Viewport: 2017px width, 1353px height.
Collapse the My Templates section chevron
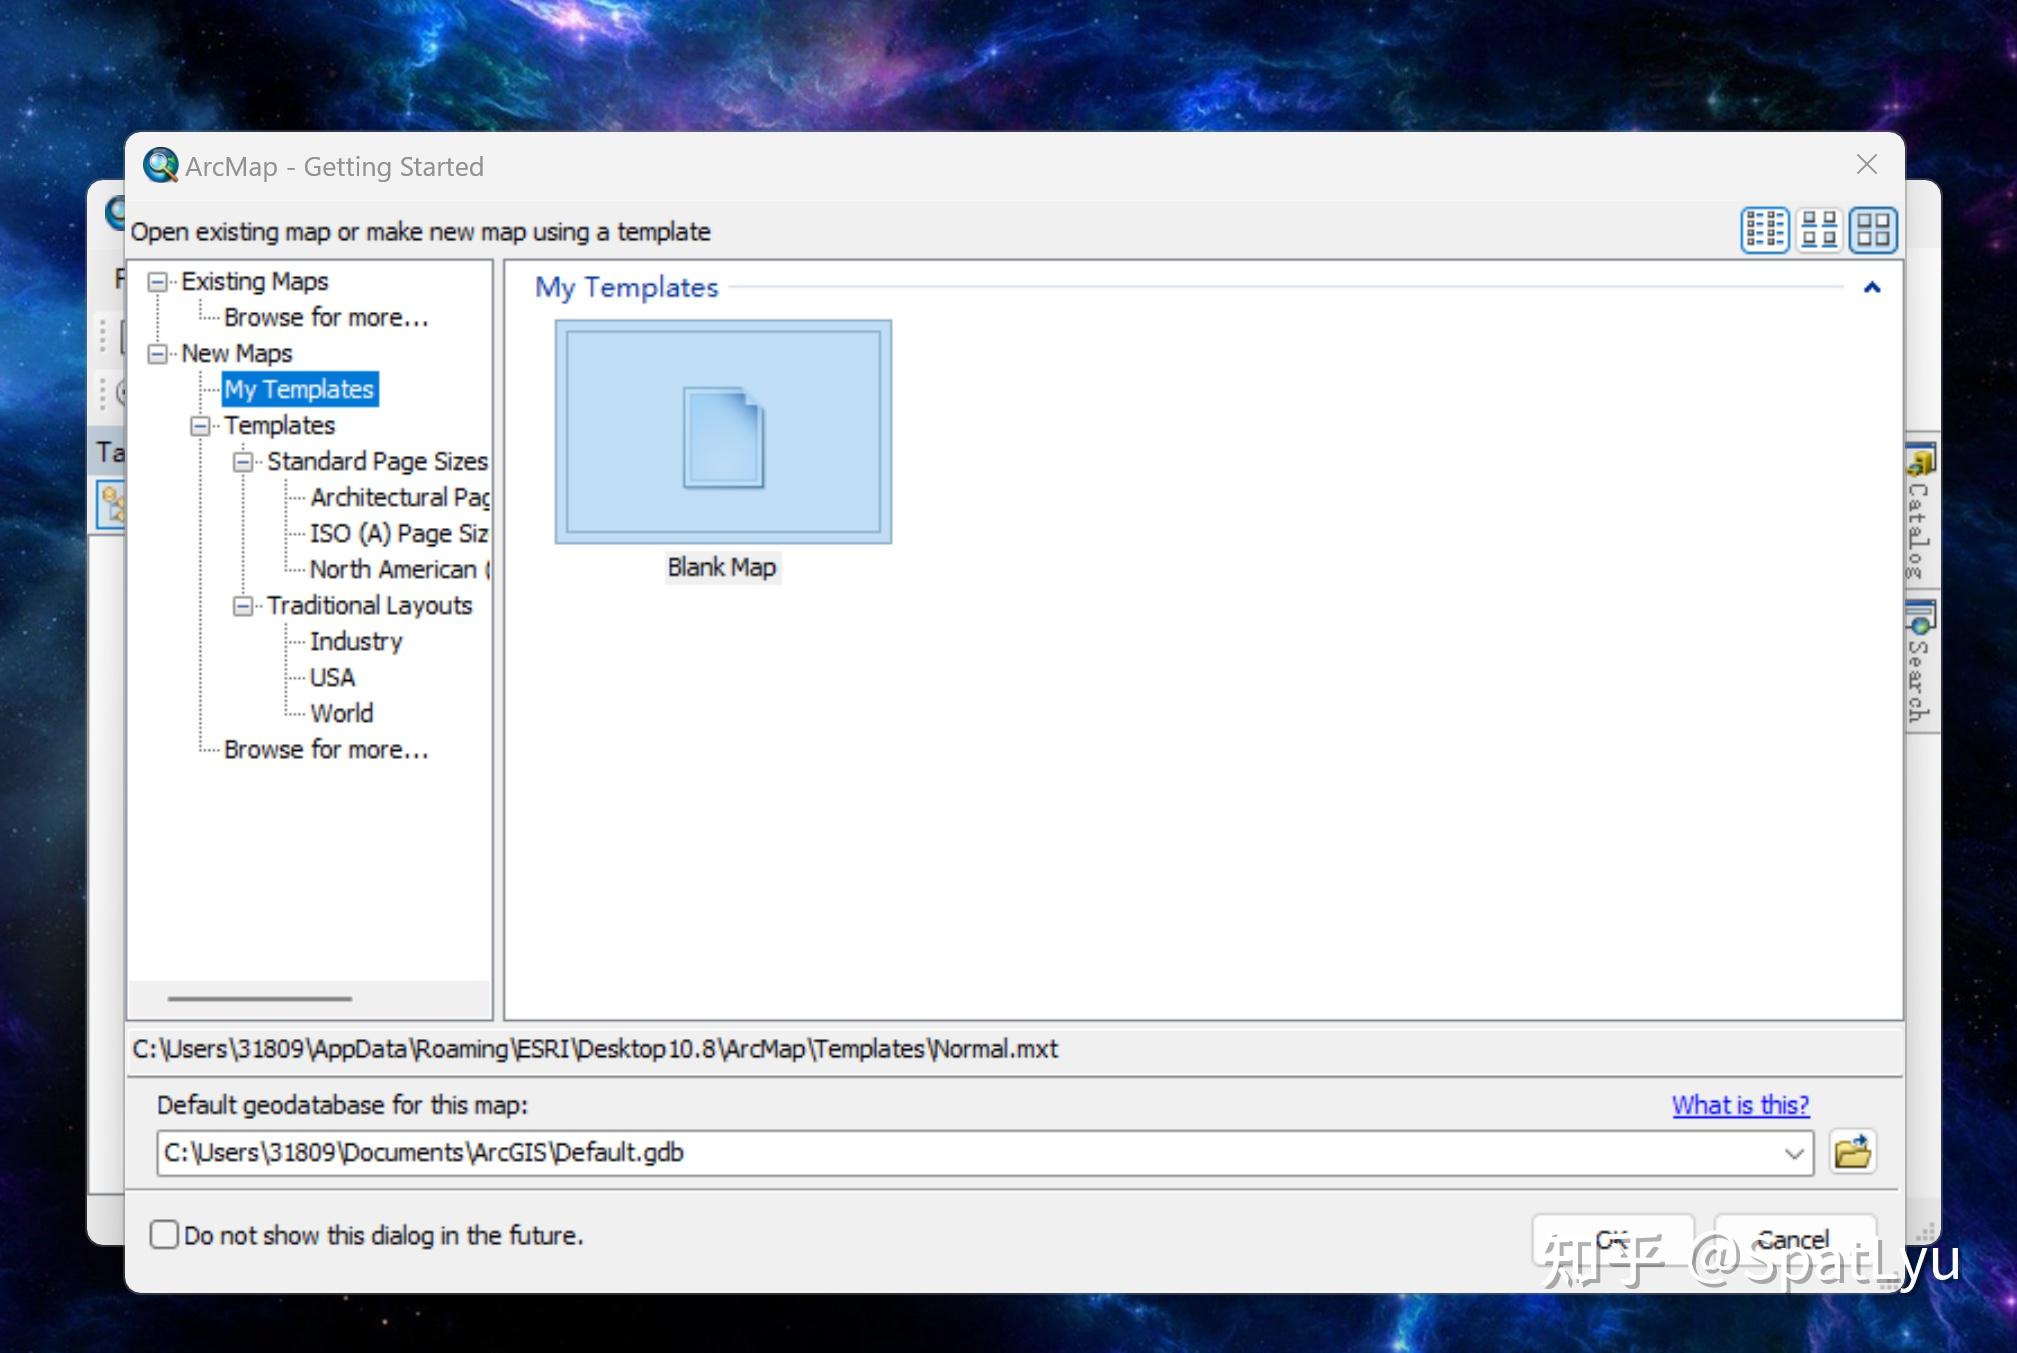[x=1872, y=288]
